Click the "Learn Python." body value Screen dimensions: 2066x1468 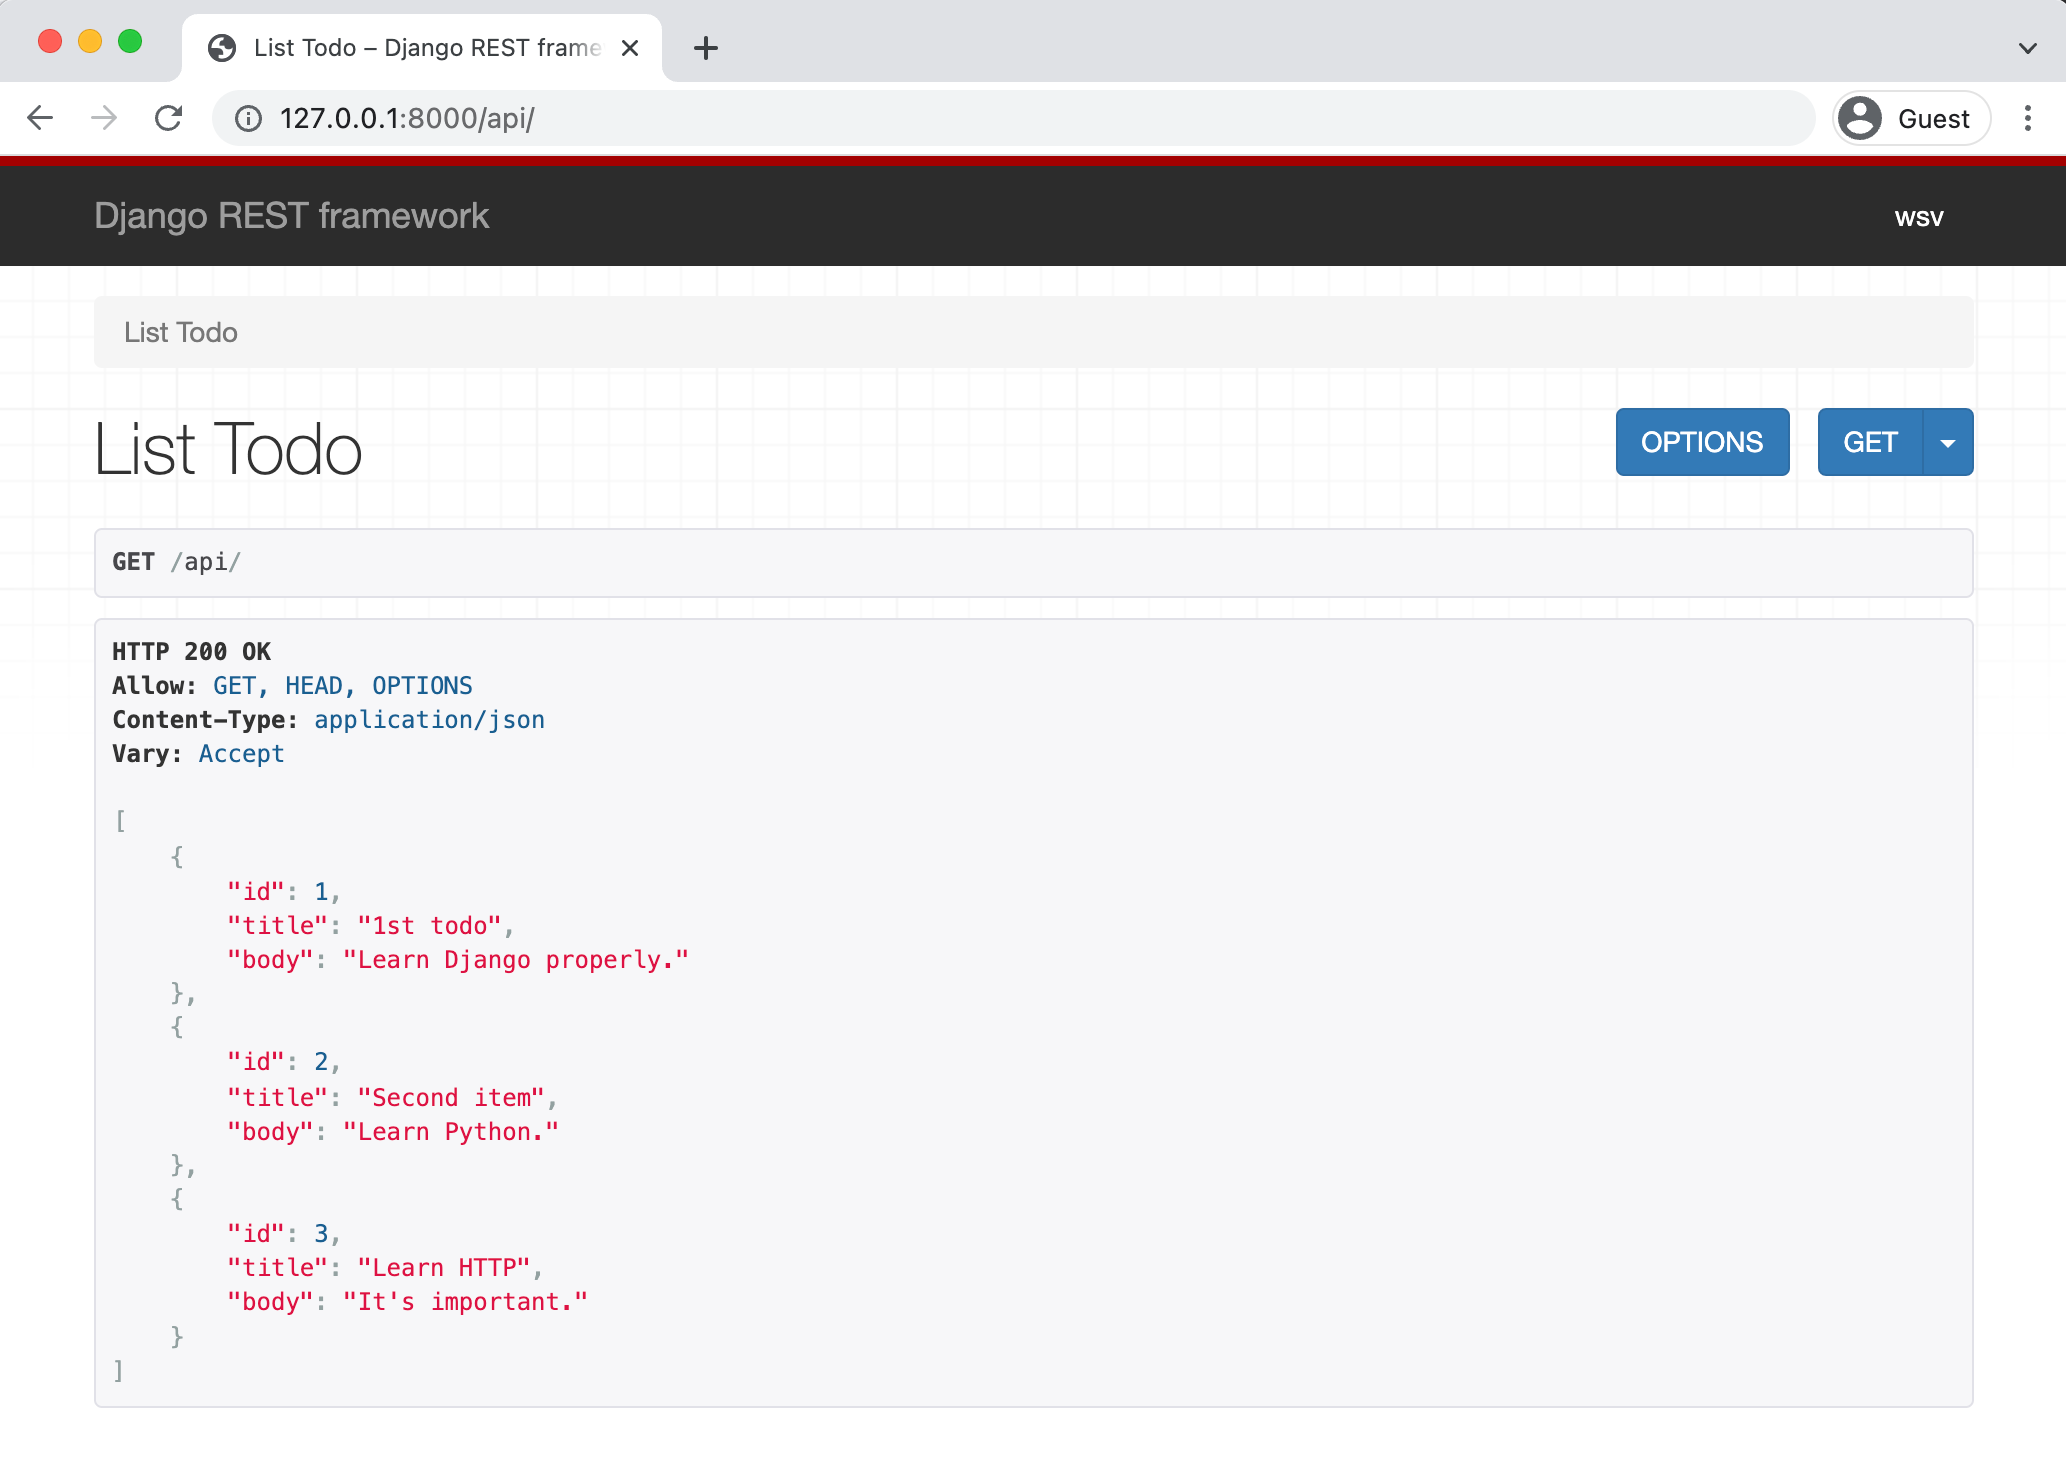coord(451,1132)
